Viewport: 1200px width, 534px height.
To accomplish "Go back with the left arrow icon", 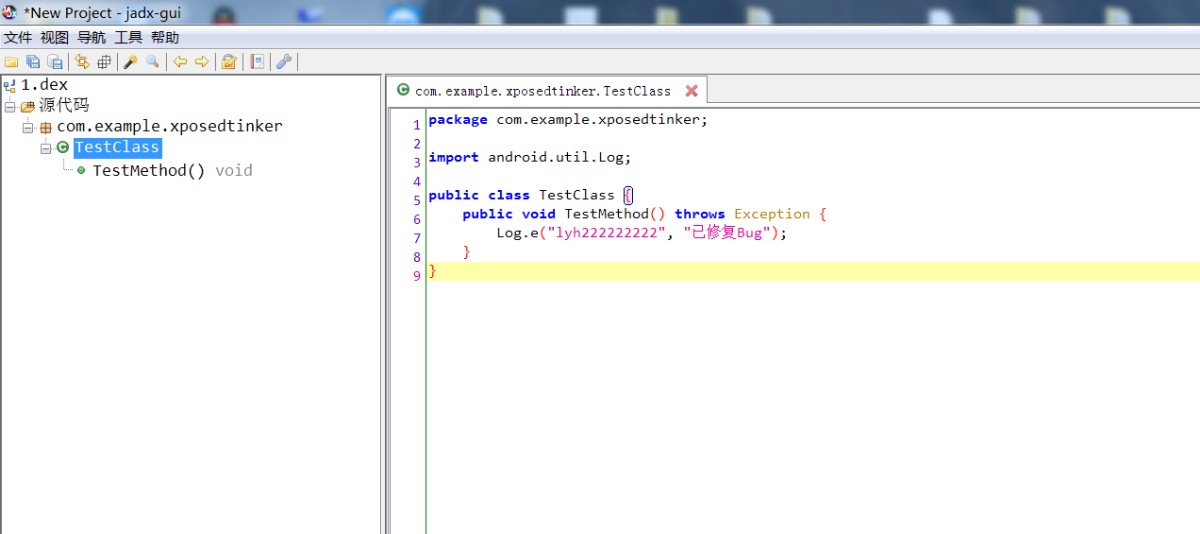I will click(180, 62).
